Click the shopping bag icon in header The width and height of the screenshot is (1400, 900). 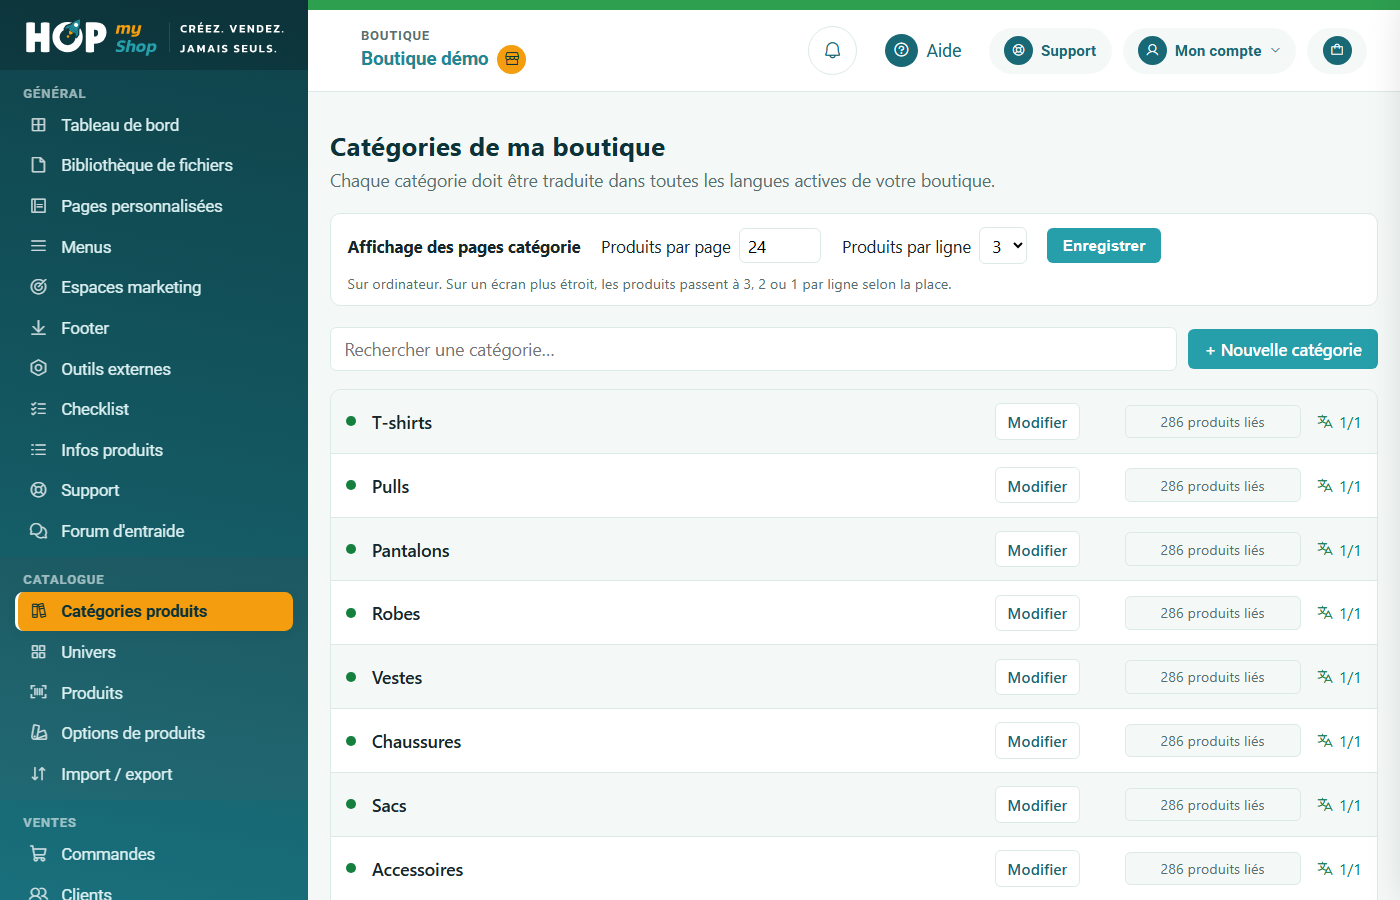(1337, 50)
